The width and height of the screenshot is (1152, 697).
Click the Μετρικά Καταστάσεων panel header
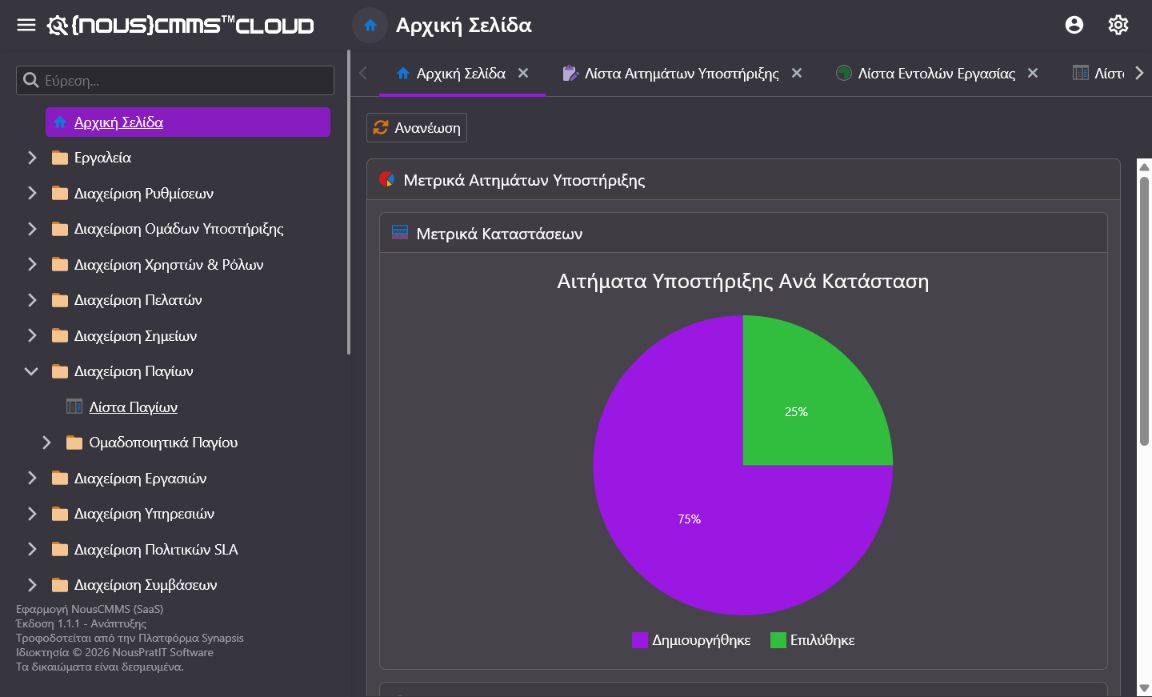(x=743, y=234)
